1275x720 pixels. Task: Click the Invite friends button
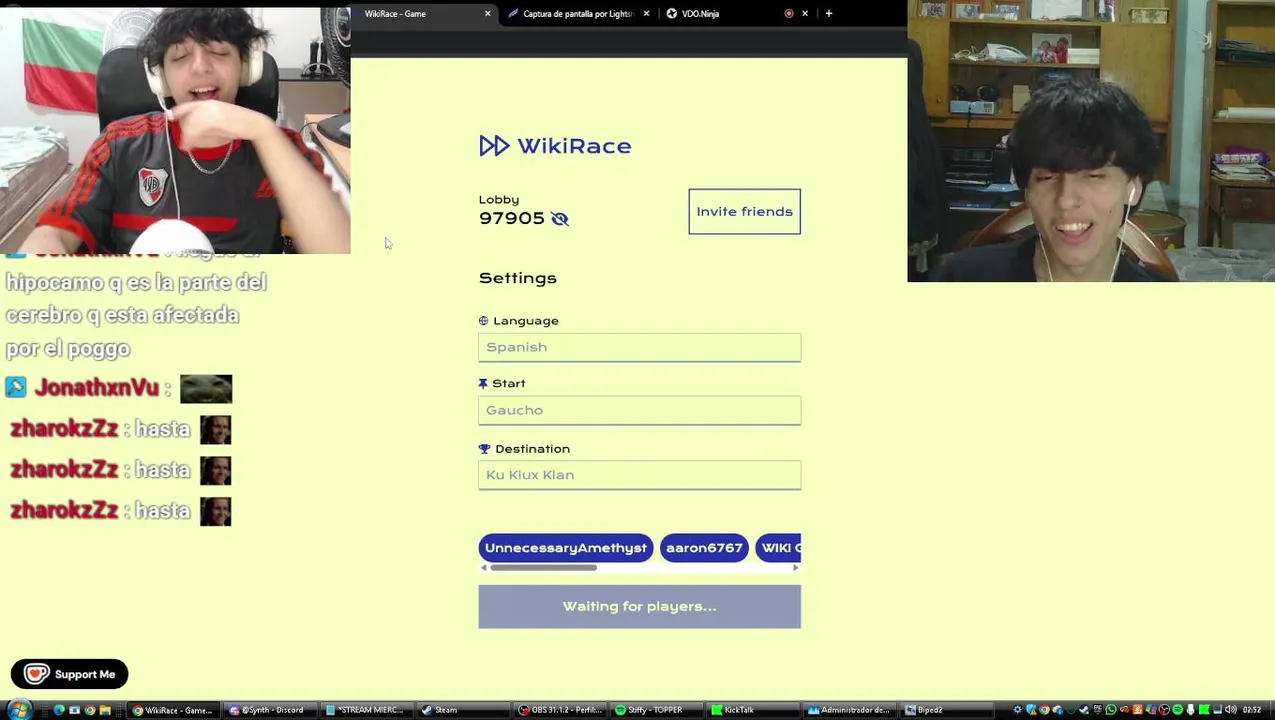tap(744, 211)
